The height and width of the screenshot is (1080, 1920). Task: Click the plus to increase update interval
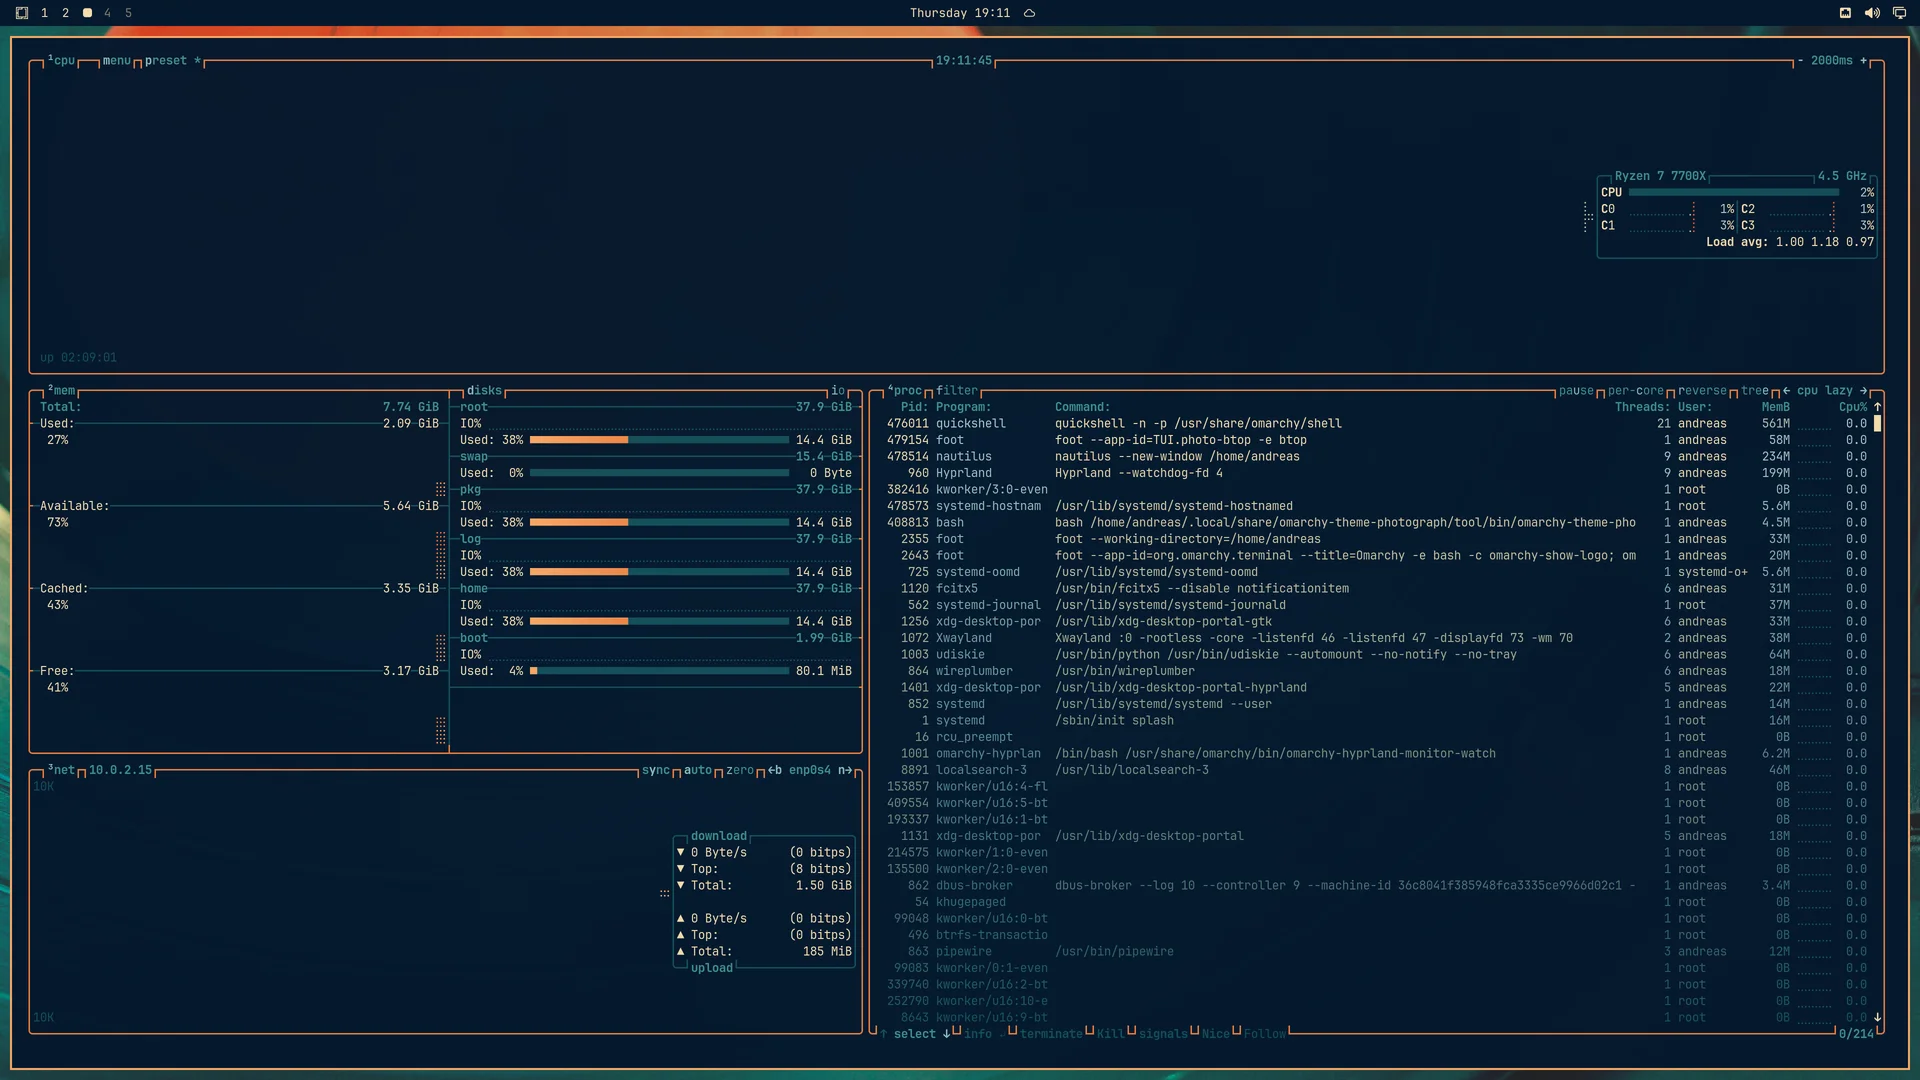point(1863,61)
